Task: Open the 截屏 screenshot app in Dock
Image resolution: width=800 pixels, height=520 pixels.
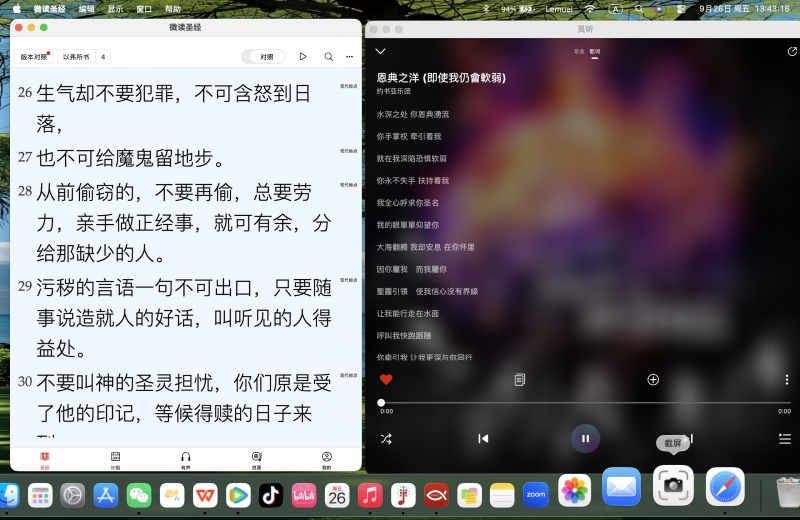Action: 673,486
